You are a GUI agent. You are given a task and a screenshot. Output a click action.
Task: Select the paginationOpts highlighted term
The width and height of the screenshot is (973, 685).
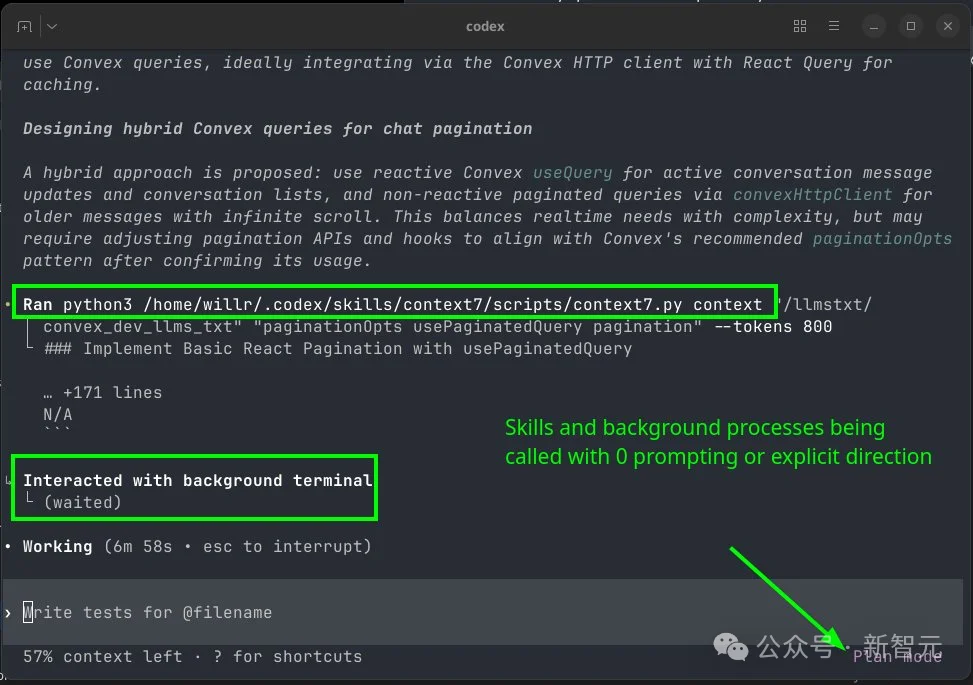point(882,239)
